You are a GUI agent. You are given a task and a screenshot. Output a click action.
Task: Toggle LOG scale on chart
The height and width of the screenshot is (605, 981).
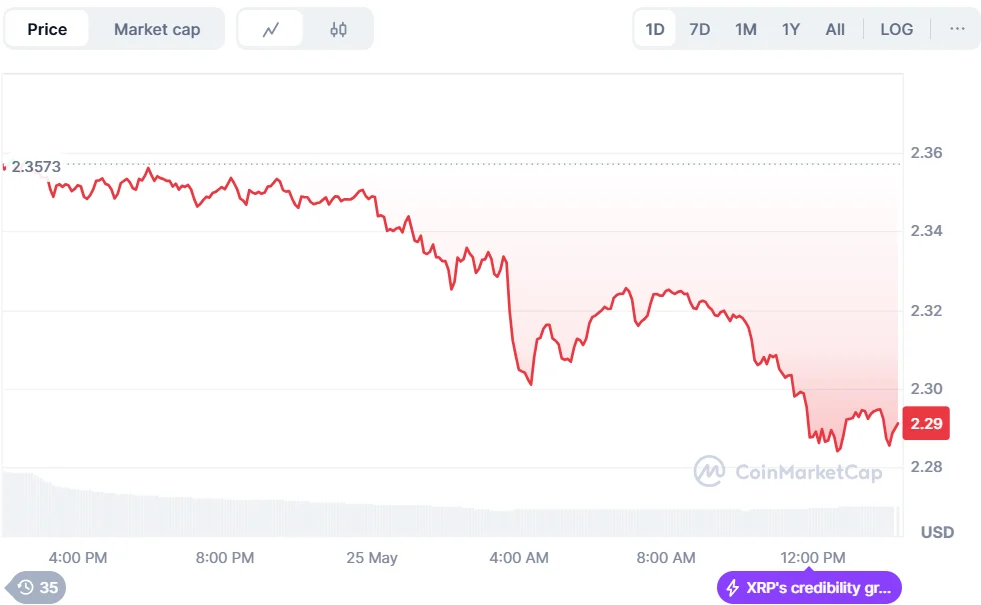(x=896, y=29)
